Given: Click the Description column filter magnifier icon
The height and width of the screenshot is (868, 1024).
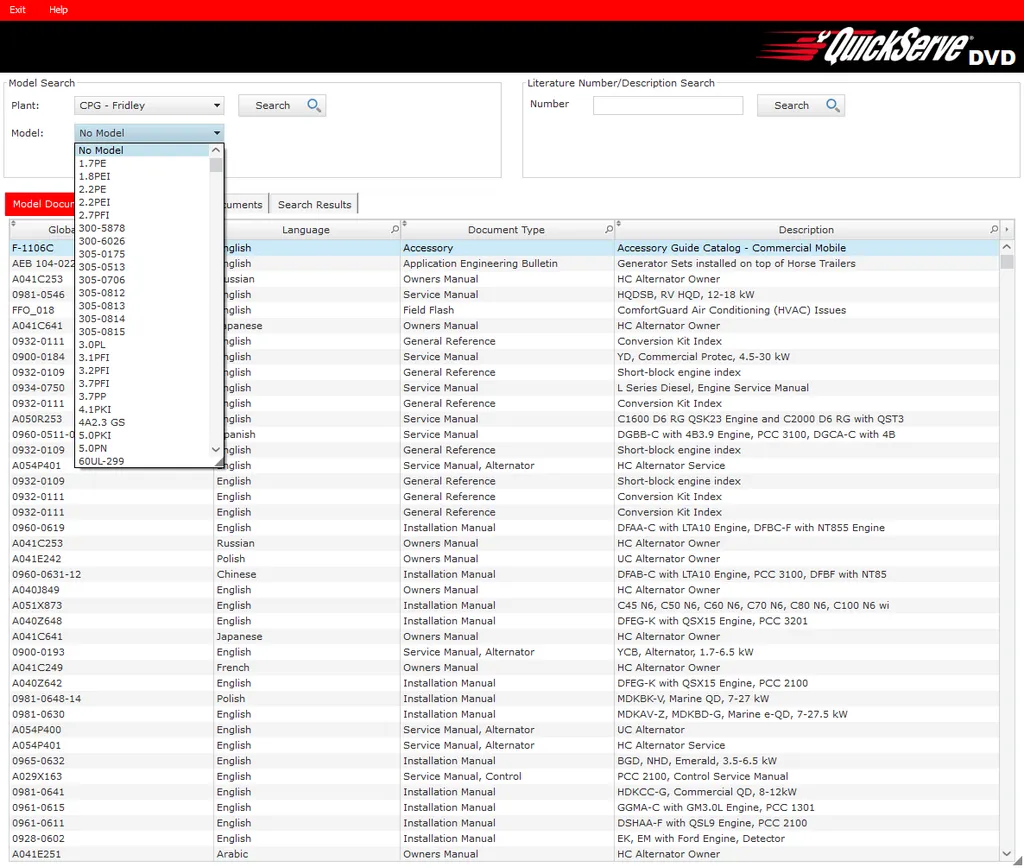Looking at the screenshot, I should tap(994, 229).
